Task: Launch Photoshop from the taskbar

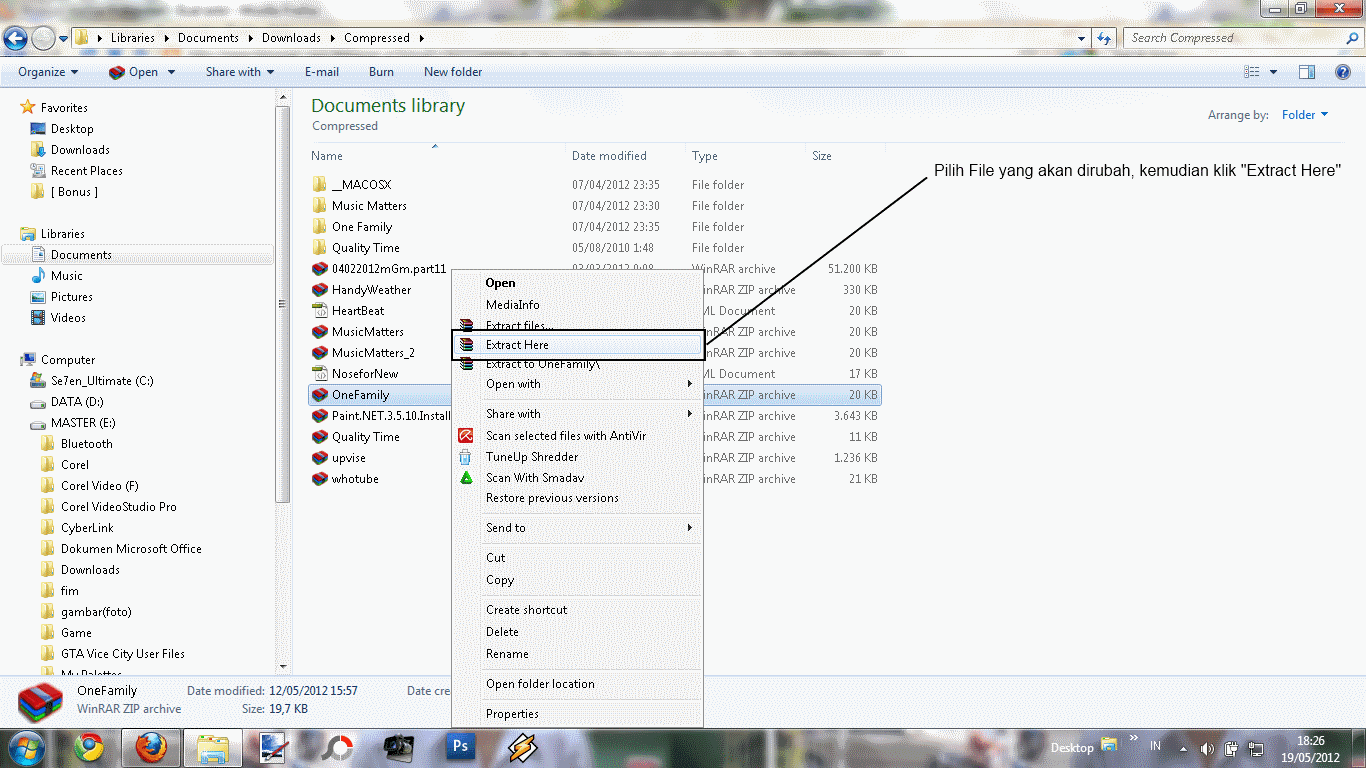Action: [461, 747]
